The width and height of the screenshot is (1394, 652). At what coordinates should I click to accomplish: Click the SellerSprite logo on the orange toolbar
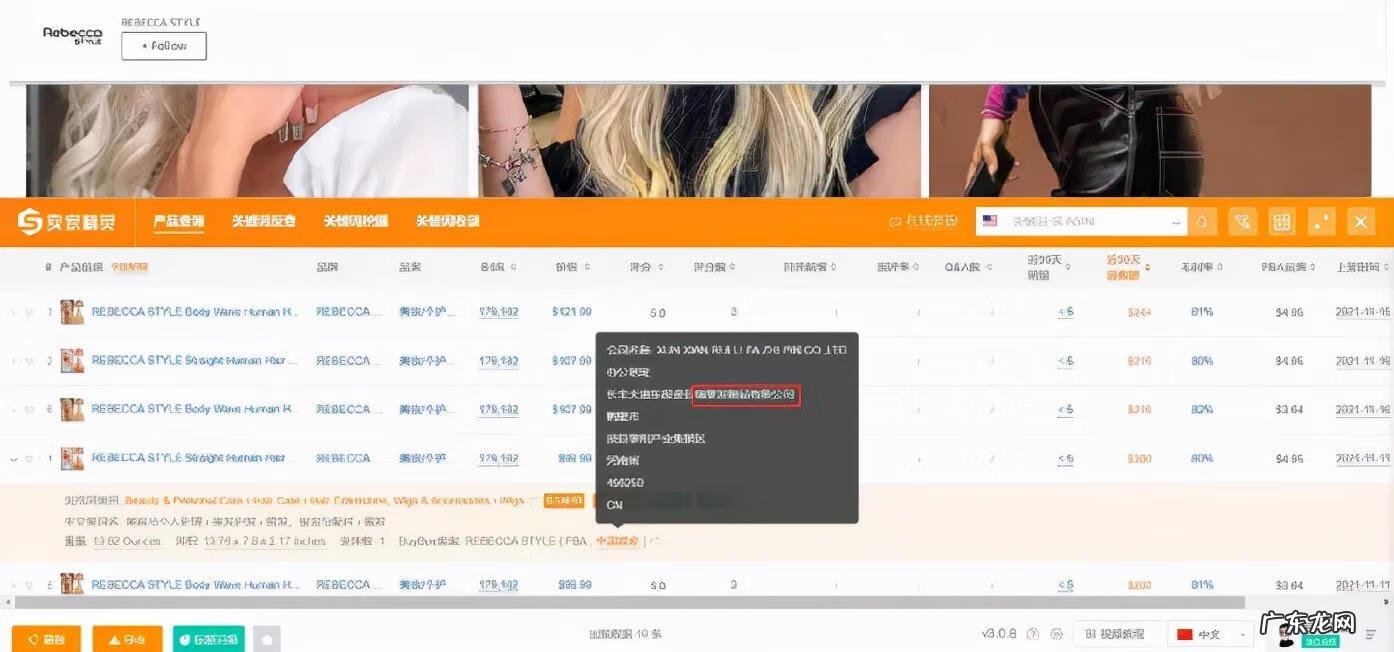point(66,221)
